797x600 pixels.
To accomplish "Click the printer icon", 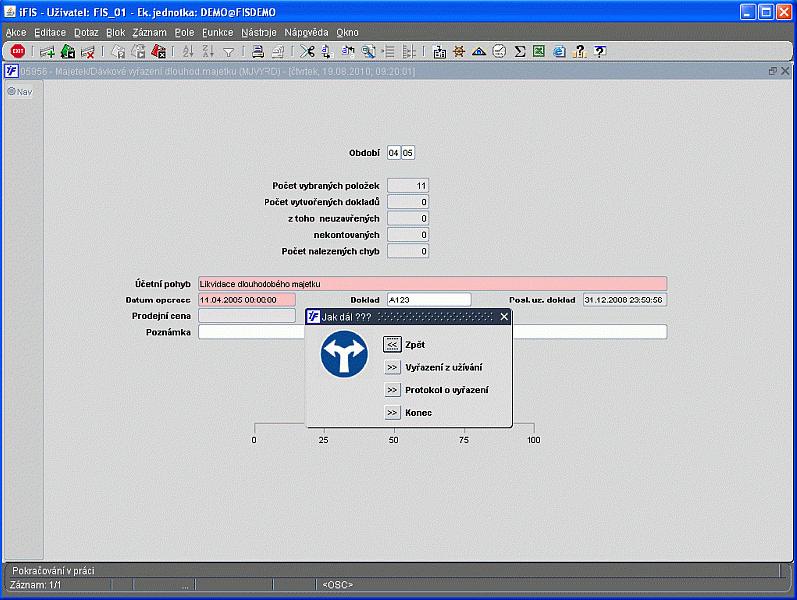I will point(258,51).
